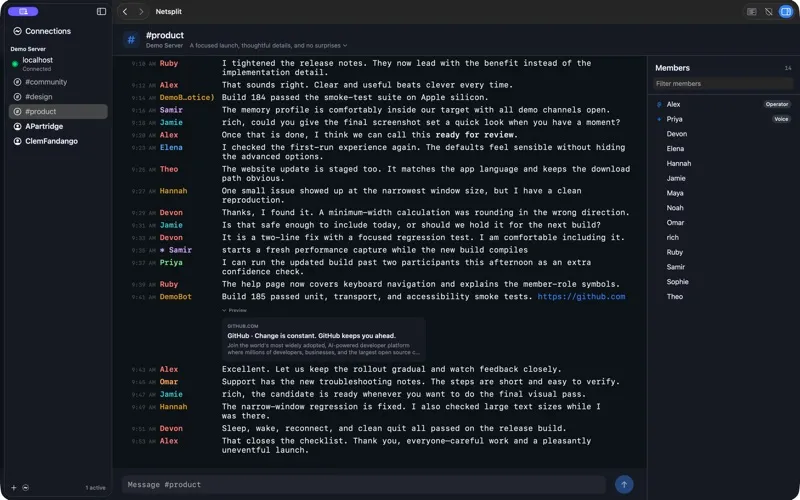The height and width of the screenshot is (500, 800).
Task: Click the blue hash channel icon
Action: click(131, 39)
